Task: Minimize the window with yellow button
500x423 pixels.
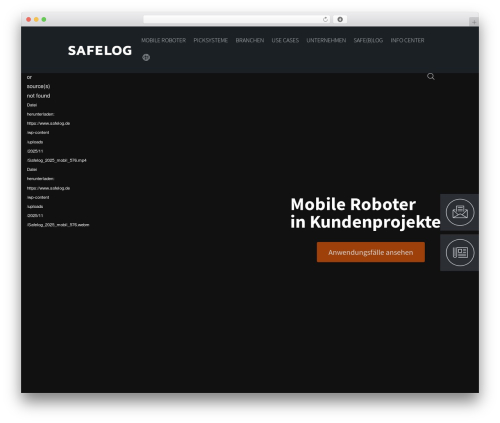Action: (x=36, y=19)
